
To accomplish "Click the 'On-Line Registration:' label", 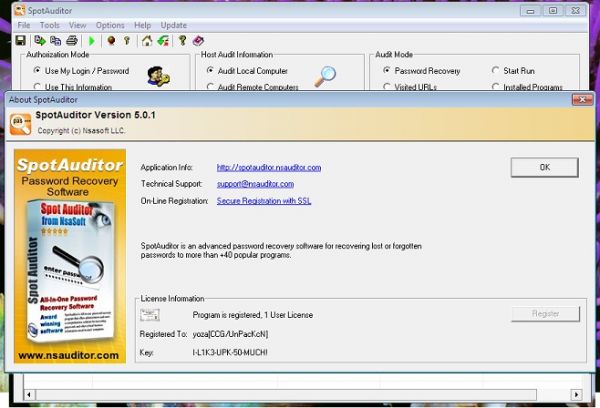I will coord(174,201).
